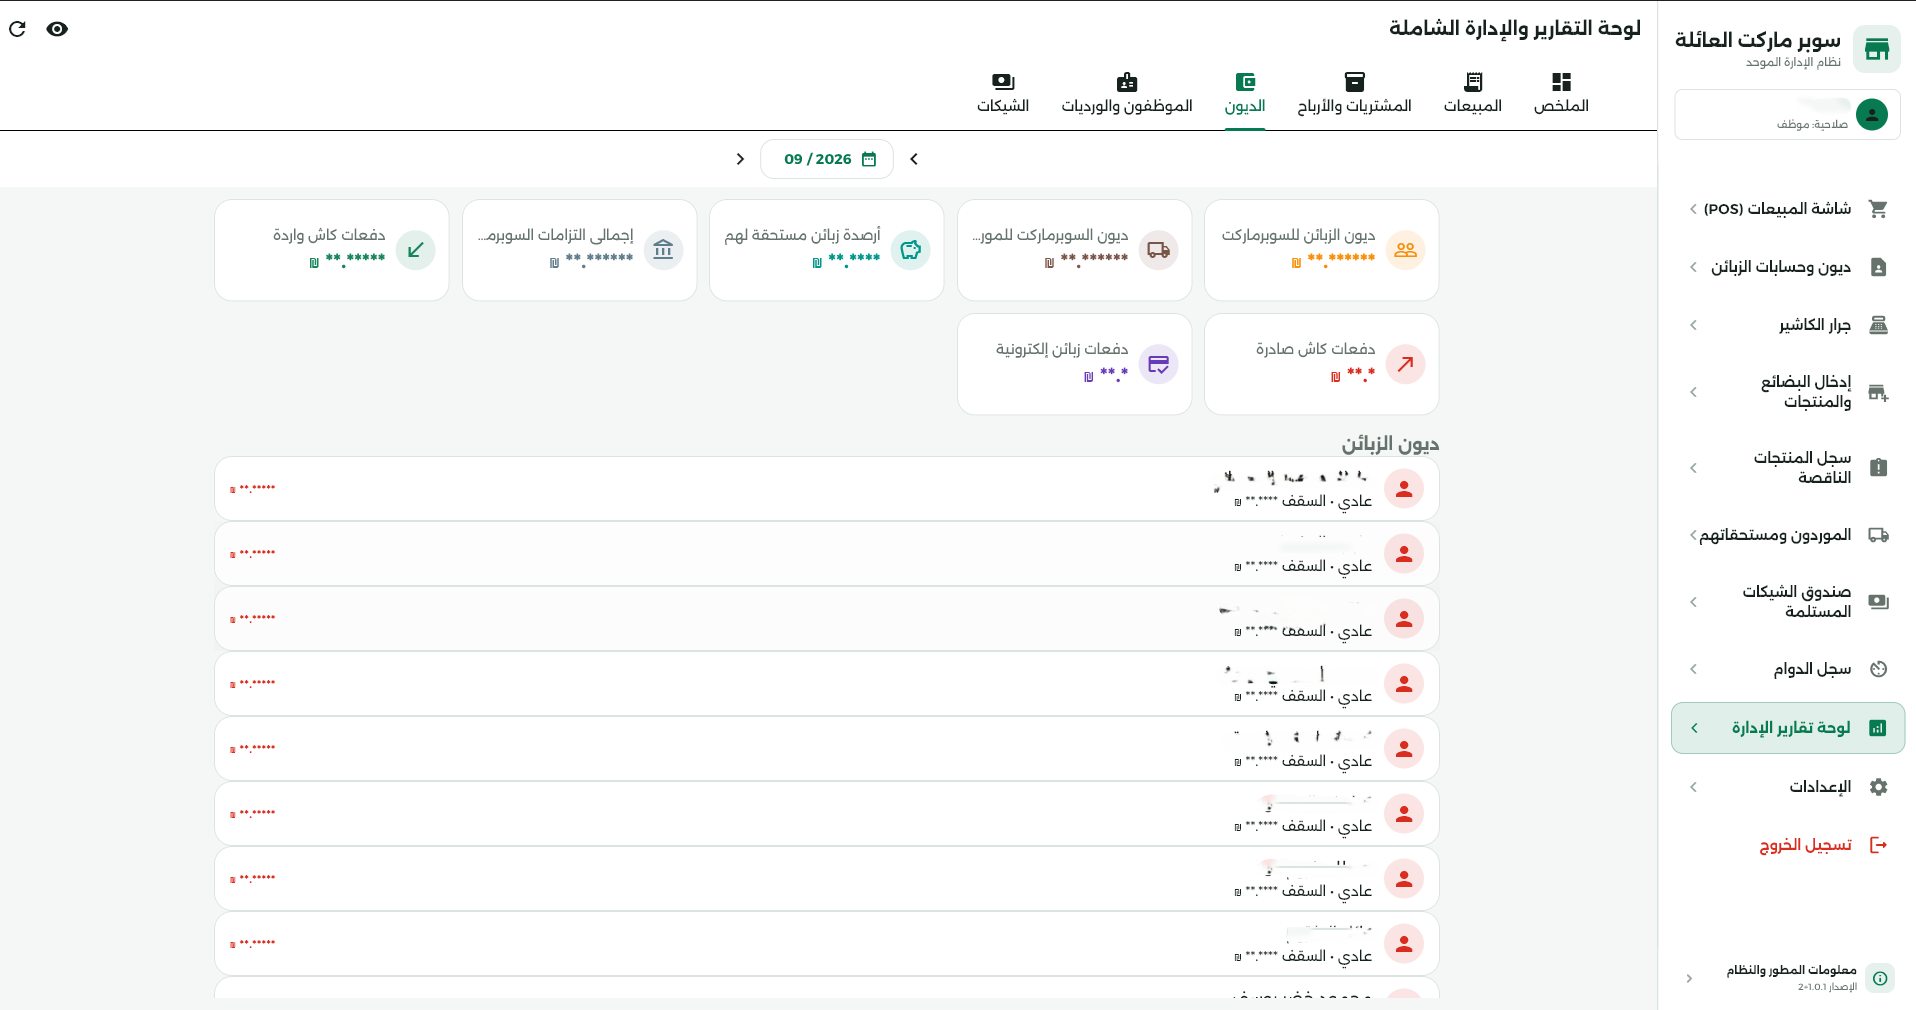Expand the جرار الكاشير chevron
1916x1010 pixels.
coord(1693,325)
